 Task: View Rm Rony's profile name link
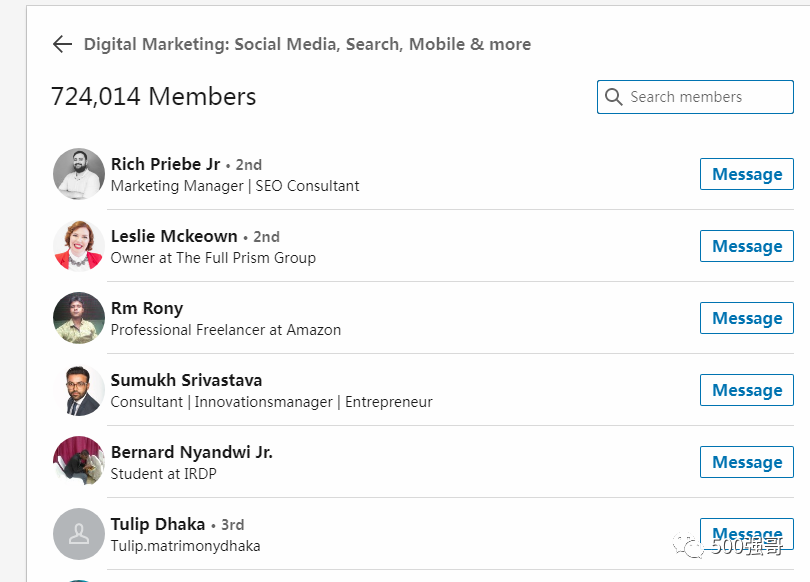[x=147, y=308]
